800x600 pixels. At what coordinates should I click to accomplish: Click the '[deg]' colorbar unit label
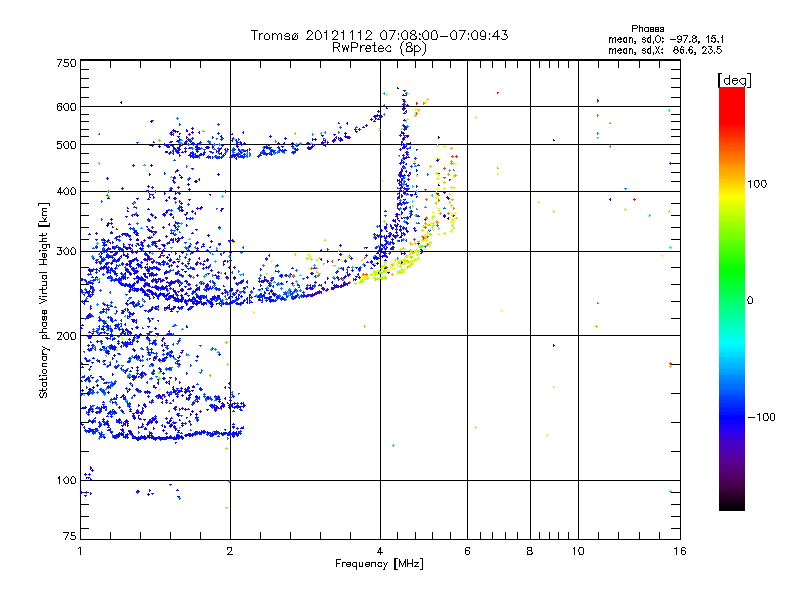[734, 80]
